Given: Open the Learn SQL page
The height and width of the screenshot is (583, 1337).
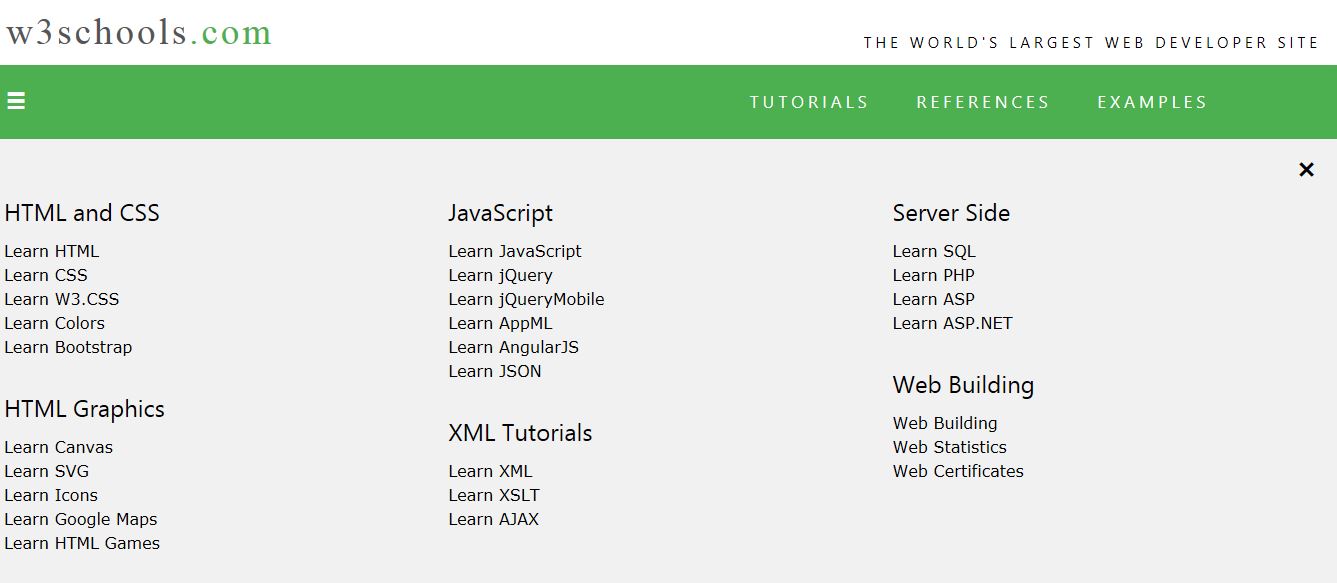Looking at the screenshot, I should tap(934, 251).
